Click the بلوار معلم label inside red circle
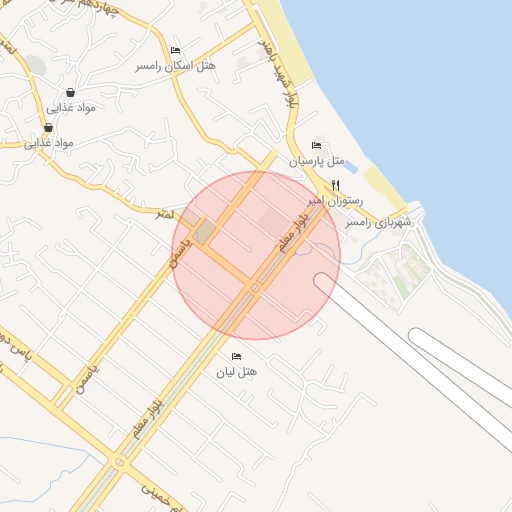Viewport: 512px width, 512px height. (294, 234)
